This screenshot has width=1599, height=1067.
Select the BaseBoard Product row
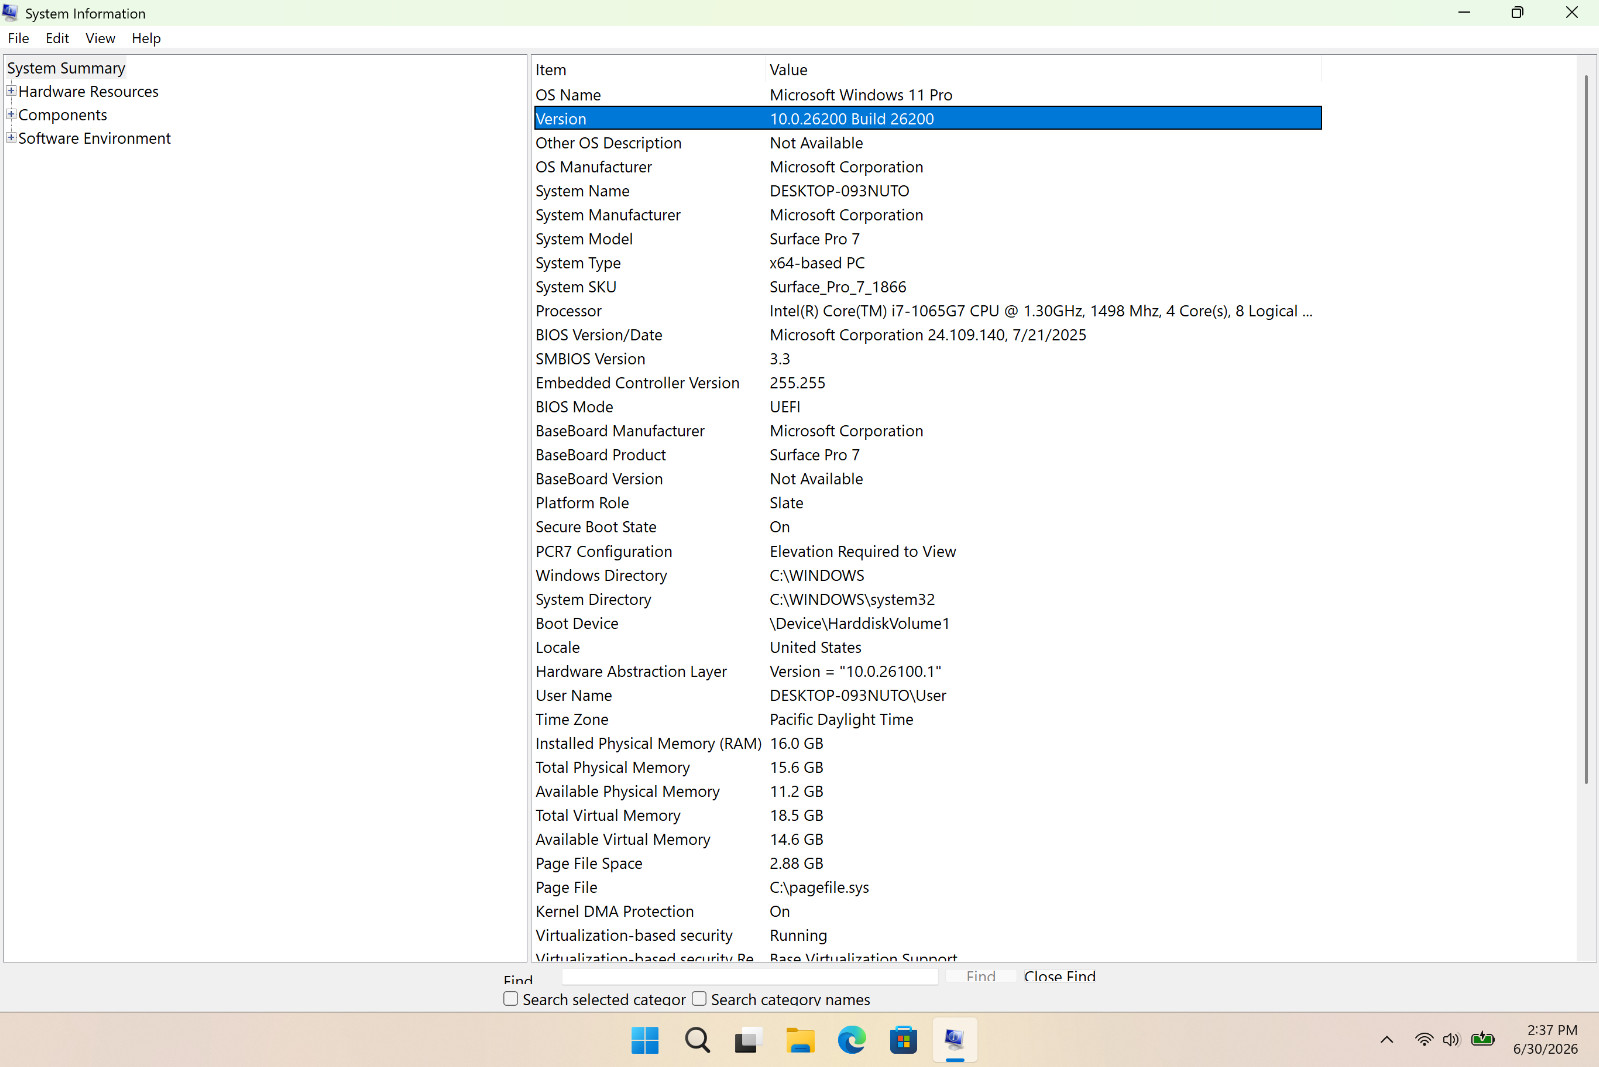pyautogui.click(x=927, y=455)
